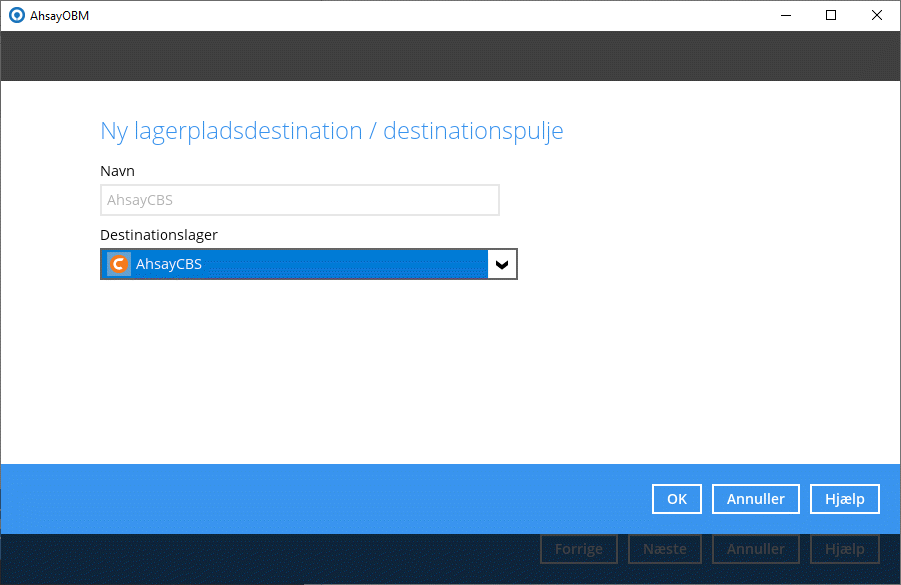Viewport: 901px width, 585px height.
Task: Open the Destinationslager dropdown arrow
Action: coord(502,264)
